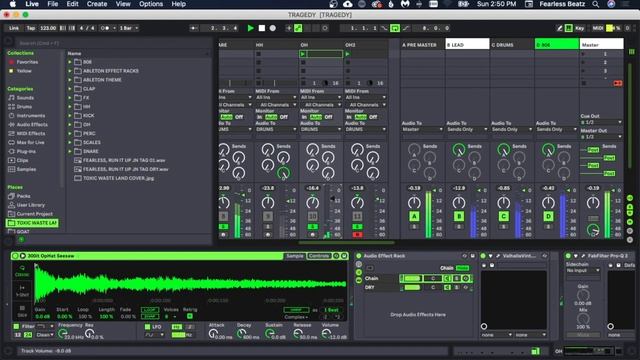
Task: Click the Follow playback arrow icon
Action: (194, 28)
